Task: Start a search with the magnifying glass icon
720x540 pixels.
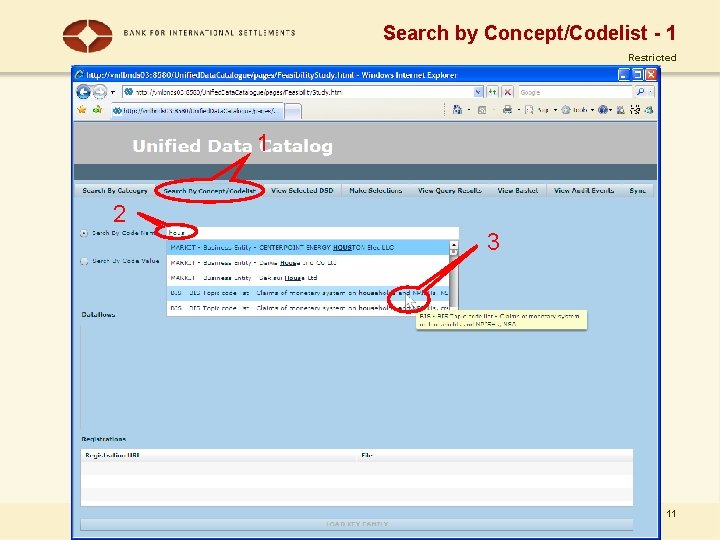Action: click(x=640, y=92)
